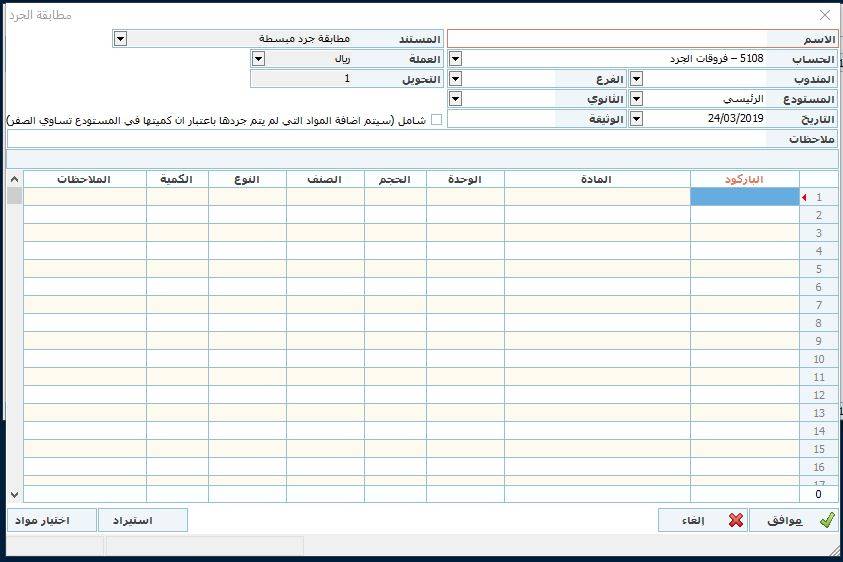The height and width of the screenshot is (562, 843).
Task: Click the استيراد import button
Action: pyautogui.click(x=143, y=520)
